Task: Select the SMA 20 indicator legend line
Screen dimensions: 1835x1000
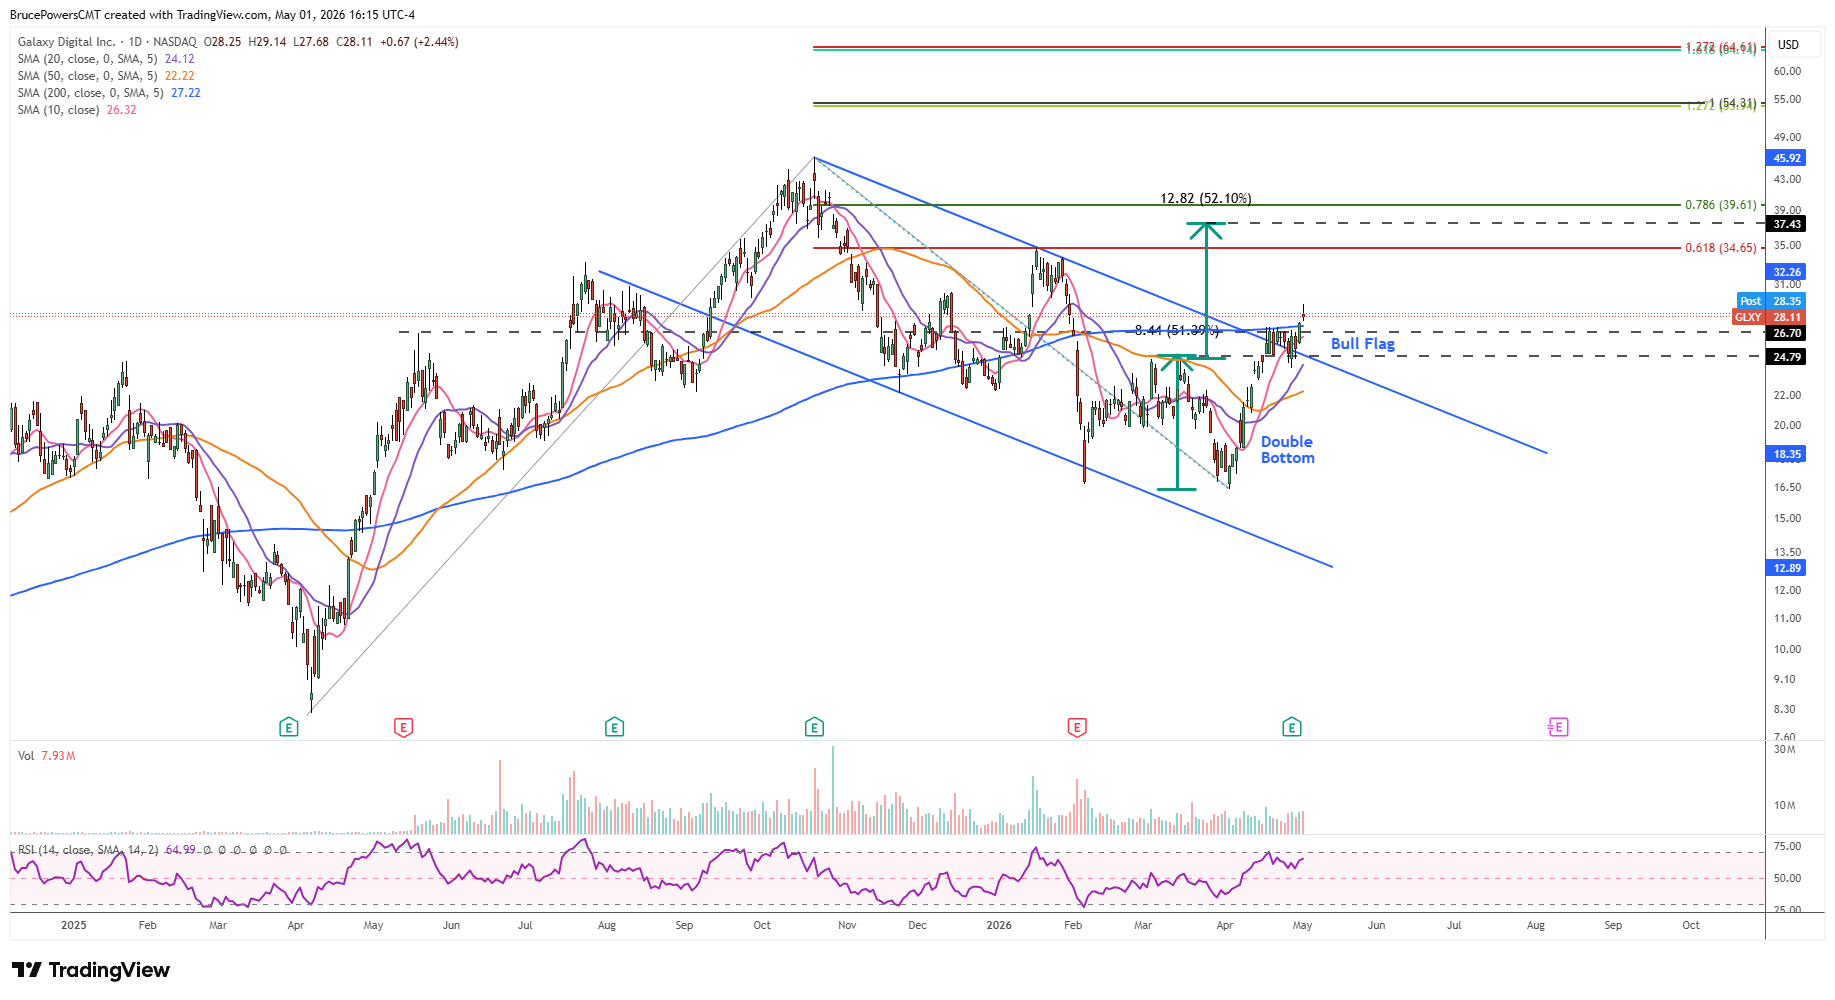Action: [106, 59]
